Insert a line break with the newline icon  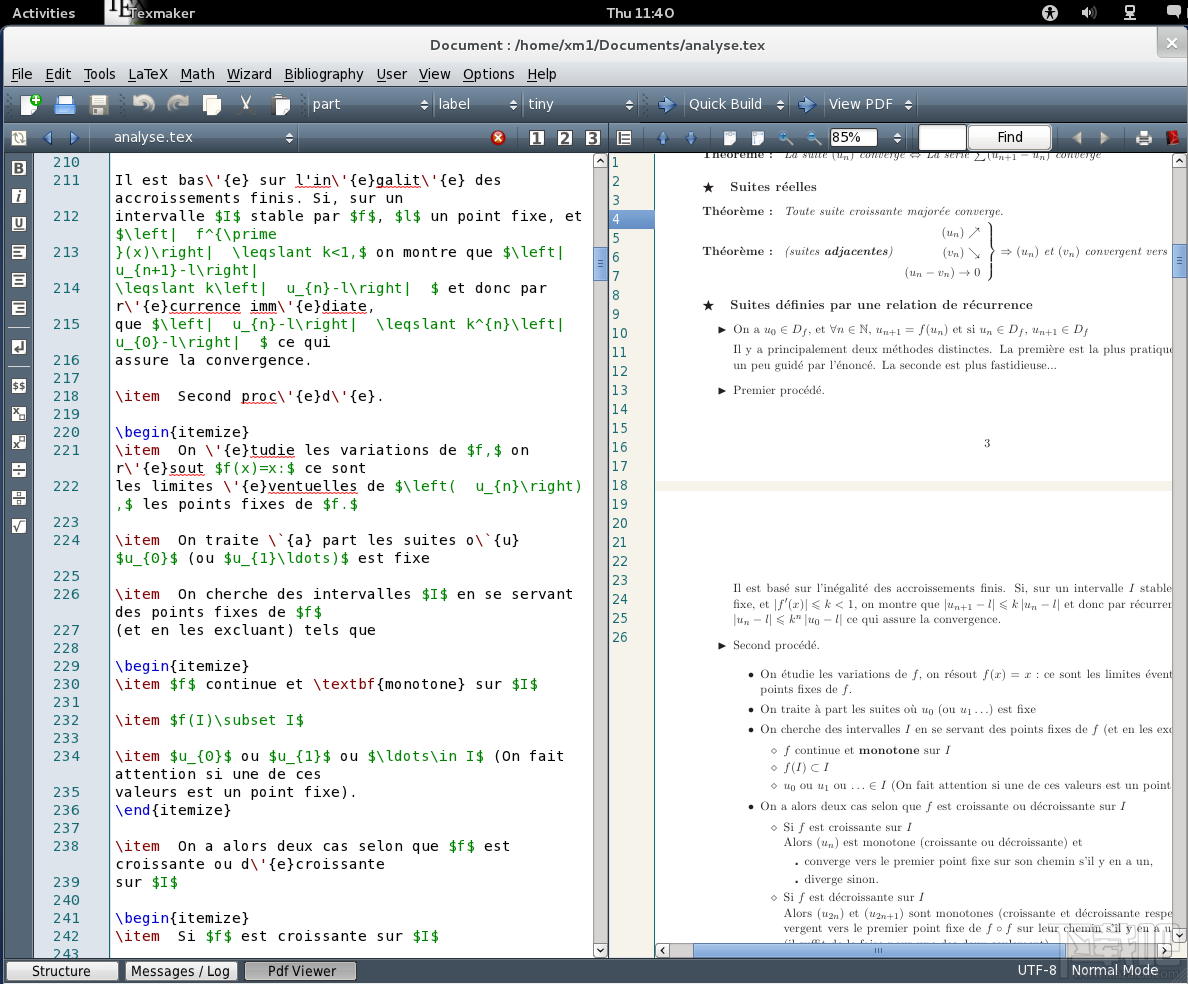click(x=18, y=347)
